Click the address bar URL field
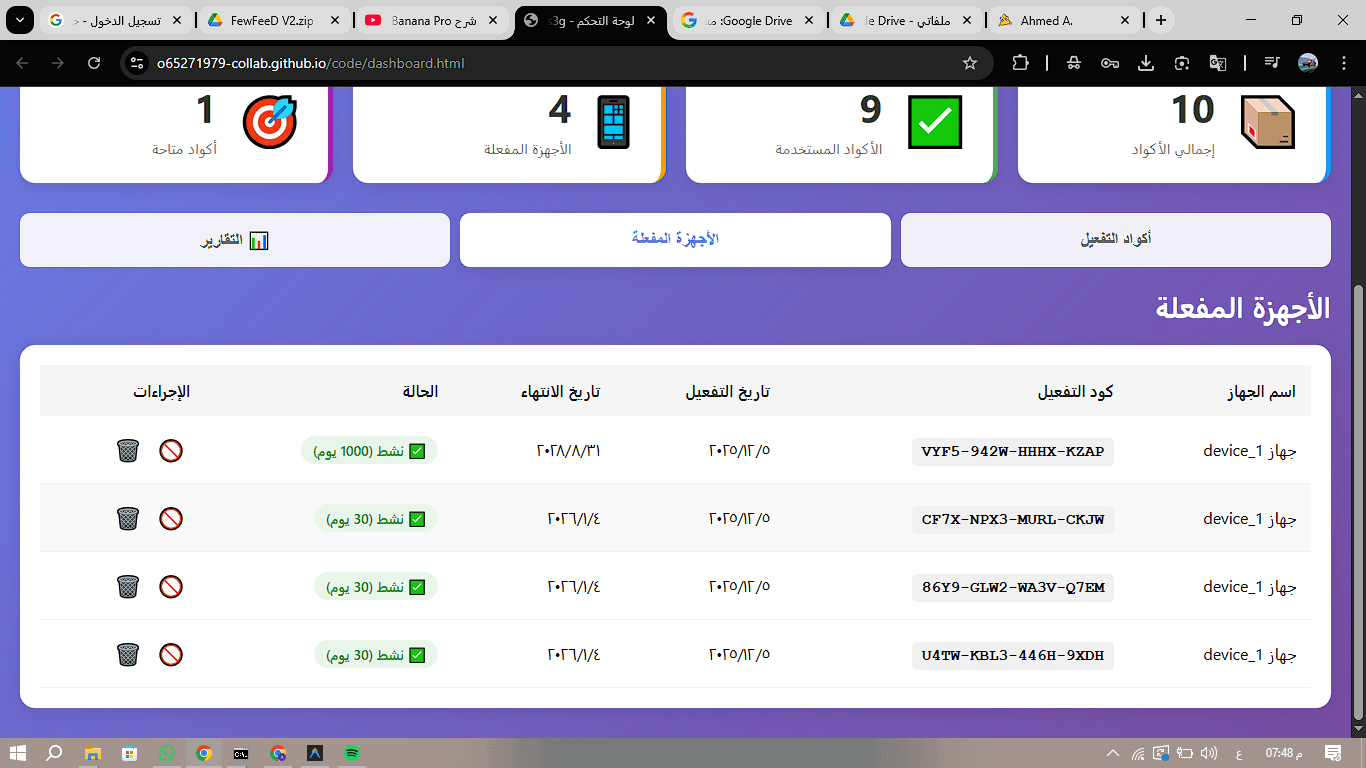 (550, 63)
